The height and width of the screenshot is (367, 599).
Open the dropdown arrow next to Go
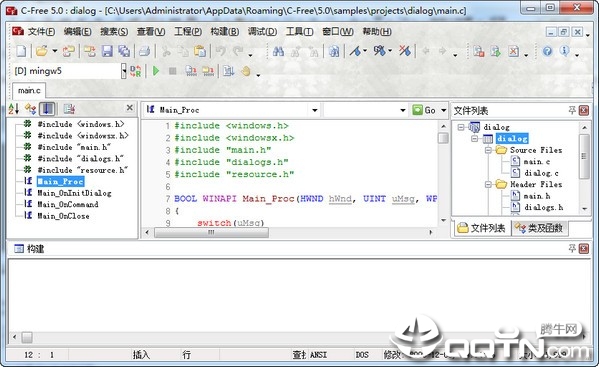coord(444,110)
